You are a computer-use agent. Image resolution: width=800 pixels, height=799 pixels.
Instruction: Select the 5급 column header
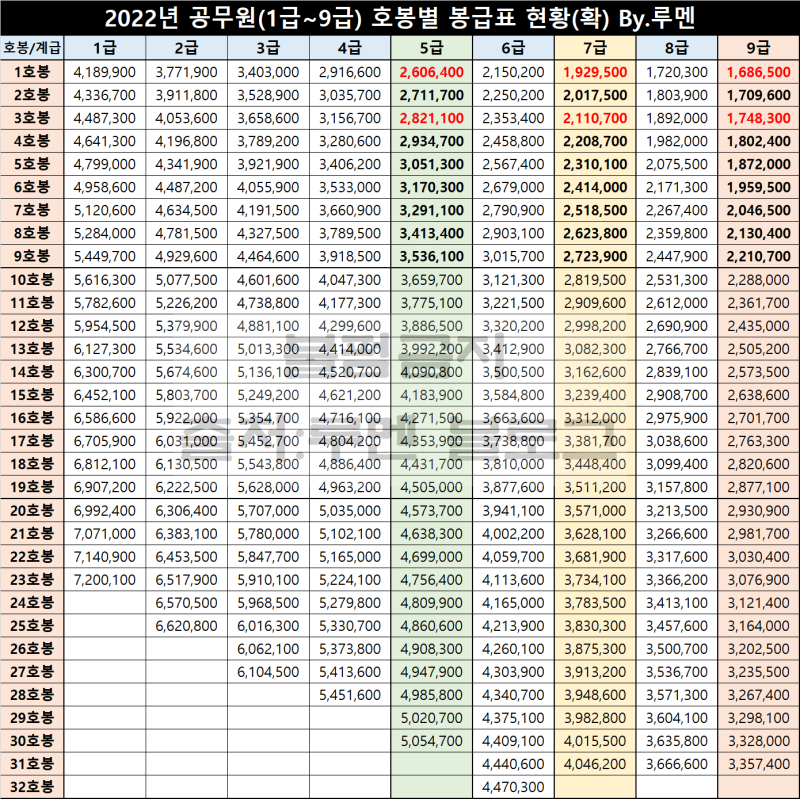[x=431, y=48]
